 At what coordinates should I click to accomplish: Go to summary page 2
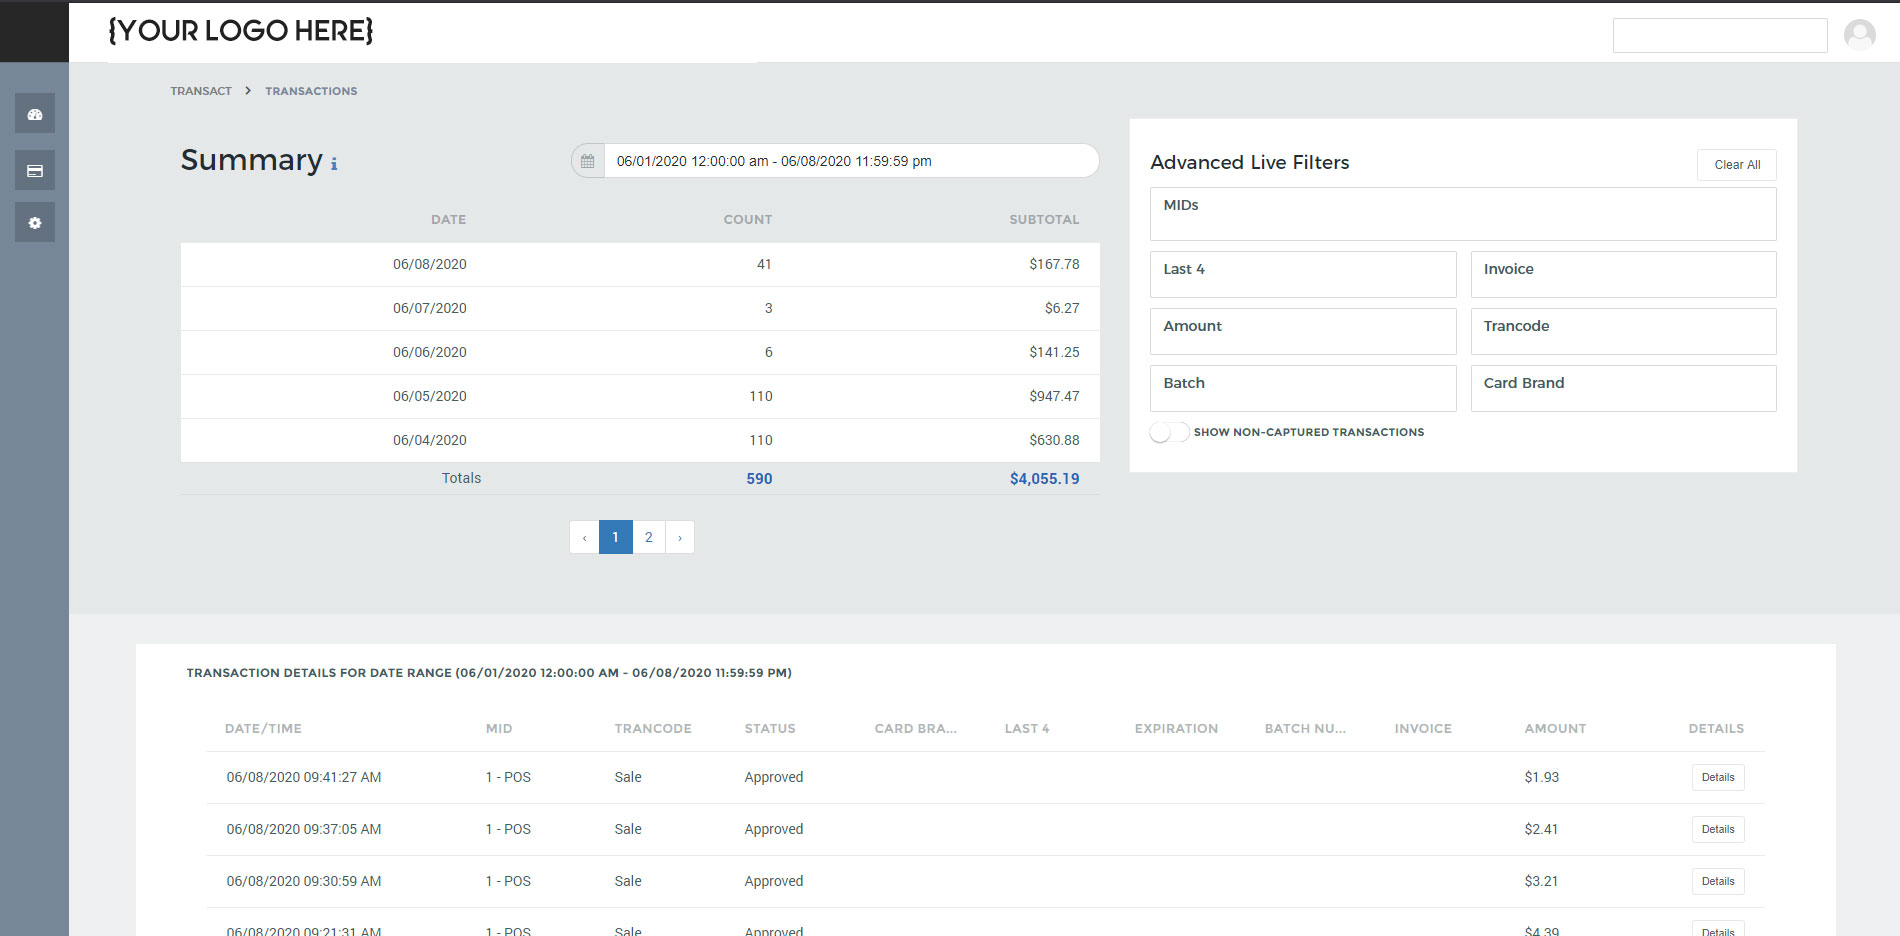[649, 537]
